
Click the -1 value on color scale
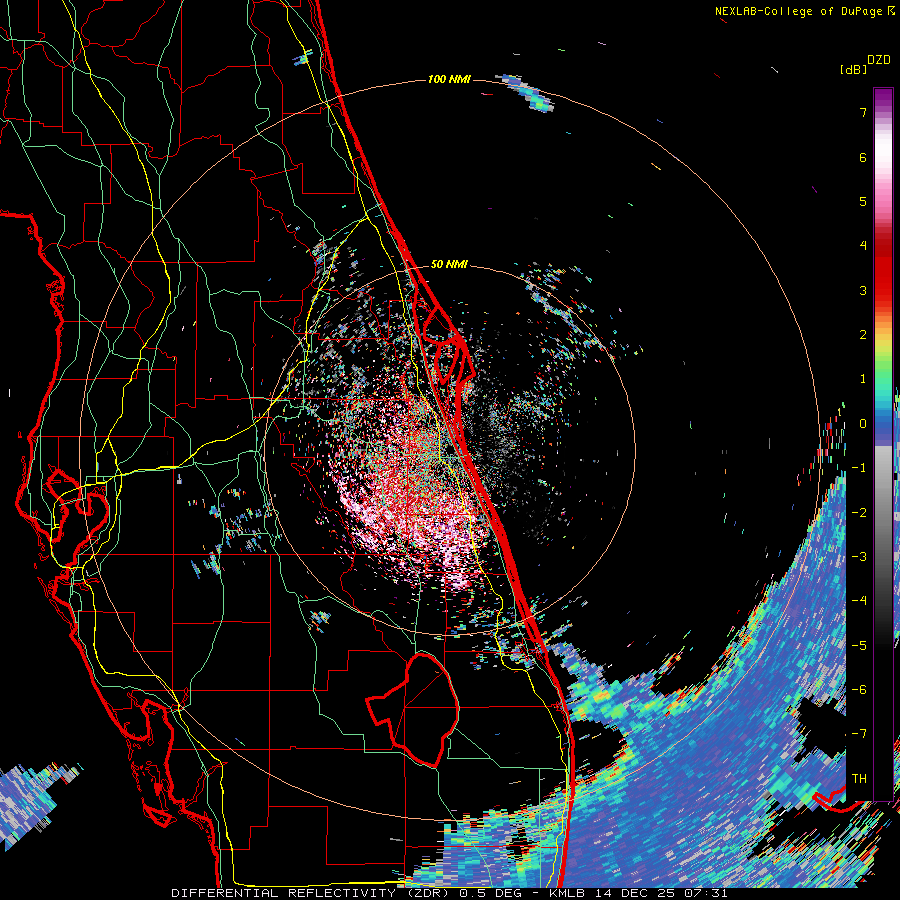pos(859,468)
